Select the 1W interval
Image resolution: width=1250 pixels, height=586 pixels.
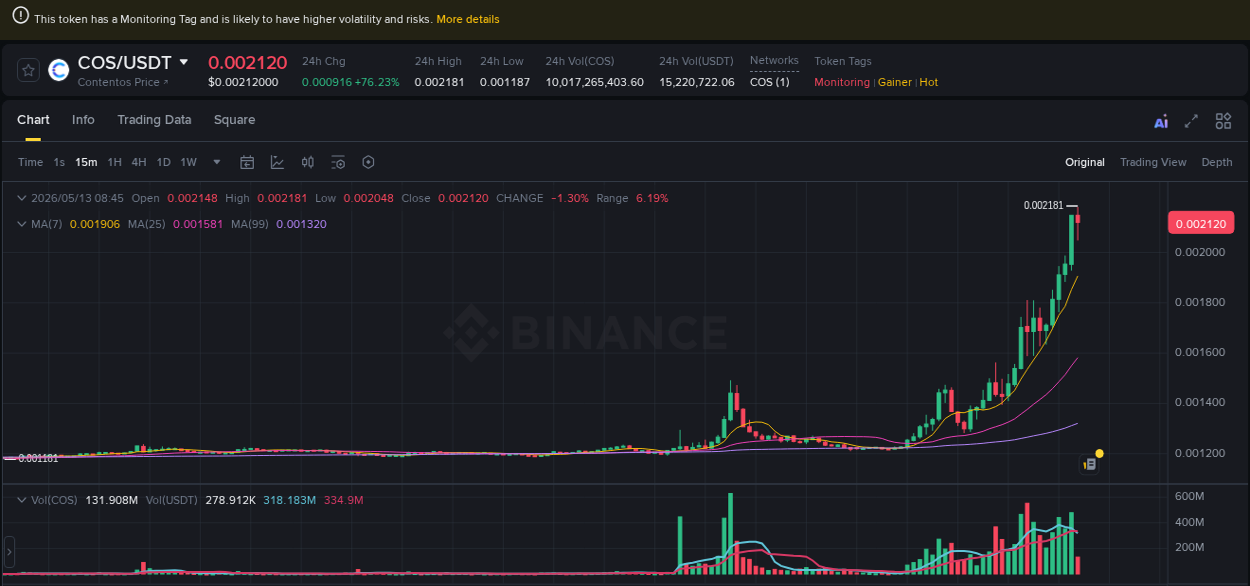click(189, 162)
